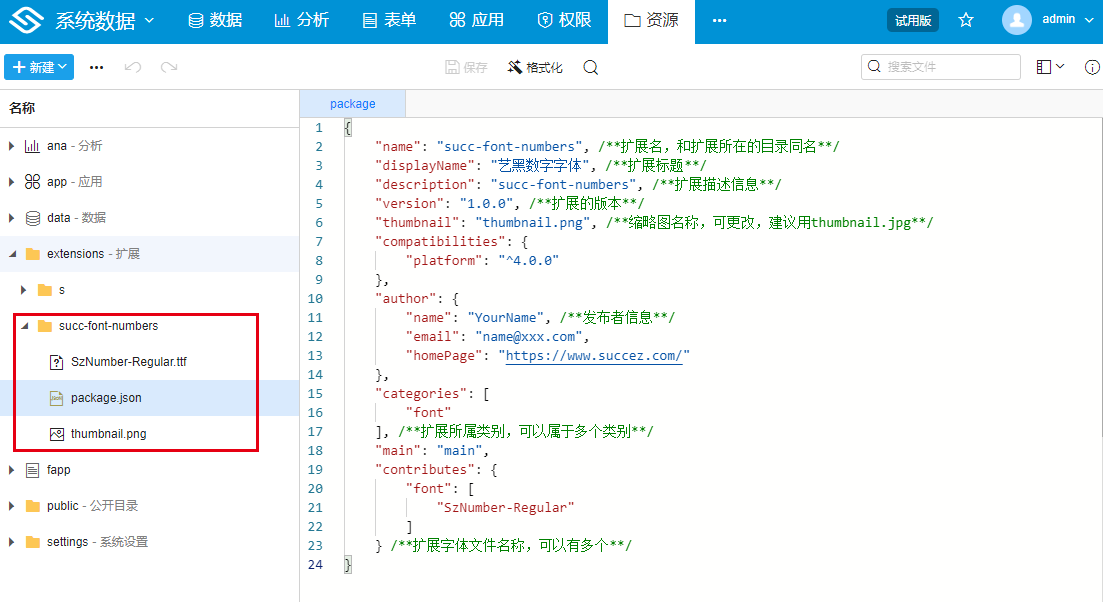Image resolution: width=1103 pixels, height=602 pixels.
Task: Expand the ana analysis folder
Action: (12, 146)
